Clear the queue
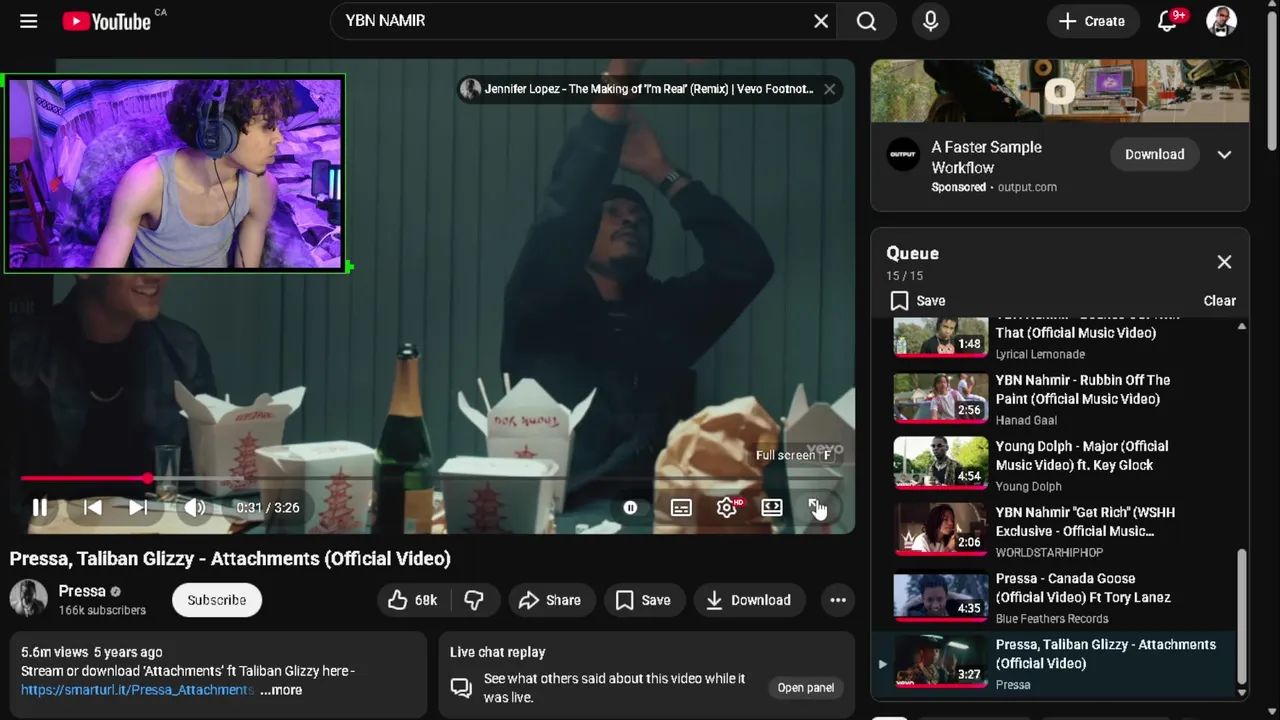The height and width of the screenshot is (720, 1280). 1219,301
